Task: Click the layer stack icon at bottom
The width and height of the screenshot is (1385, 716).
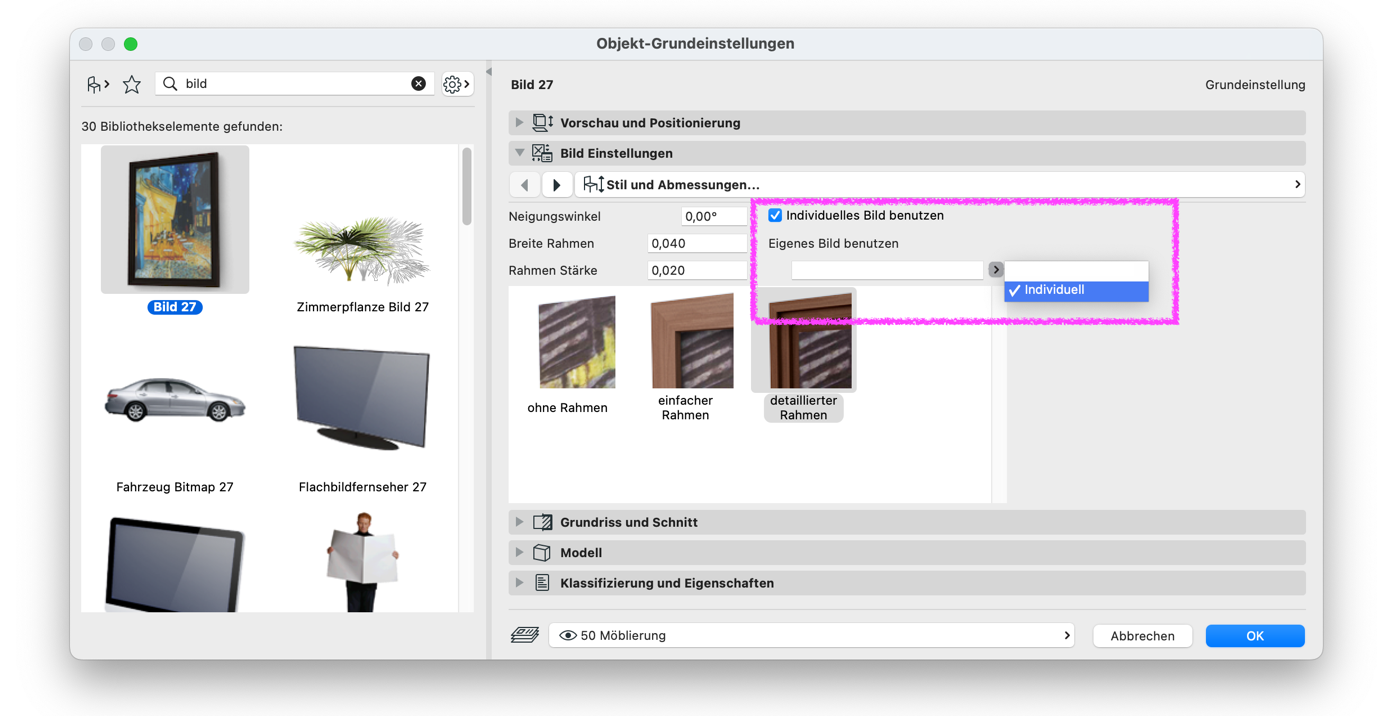Action: pos(525,635)
